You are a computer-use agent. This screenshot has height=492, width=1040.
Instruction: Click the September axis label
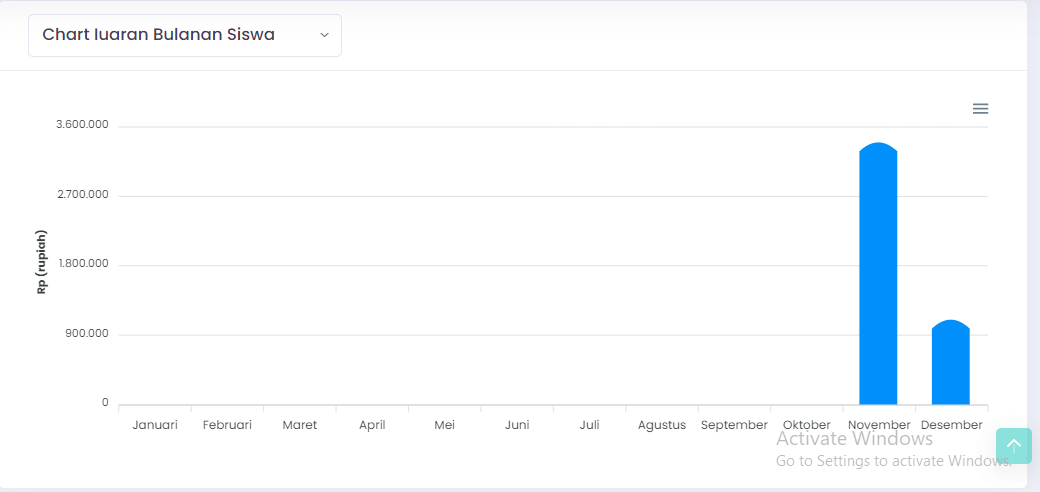734,426
